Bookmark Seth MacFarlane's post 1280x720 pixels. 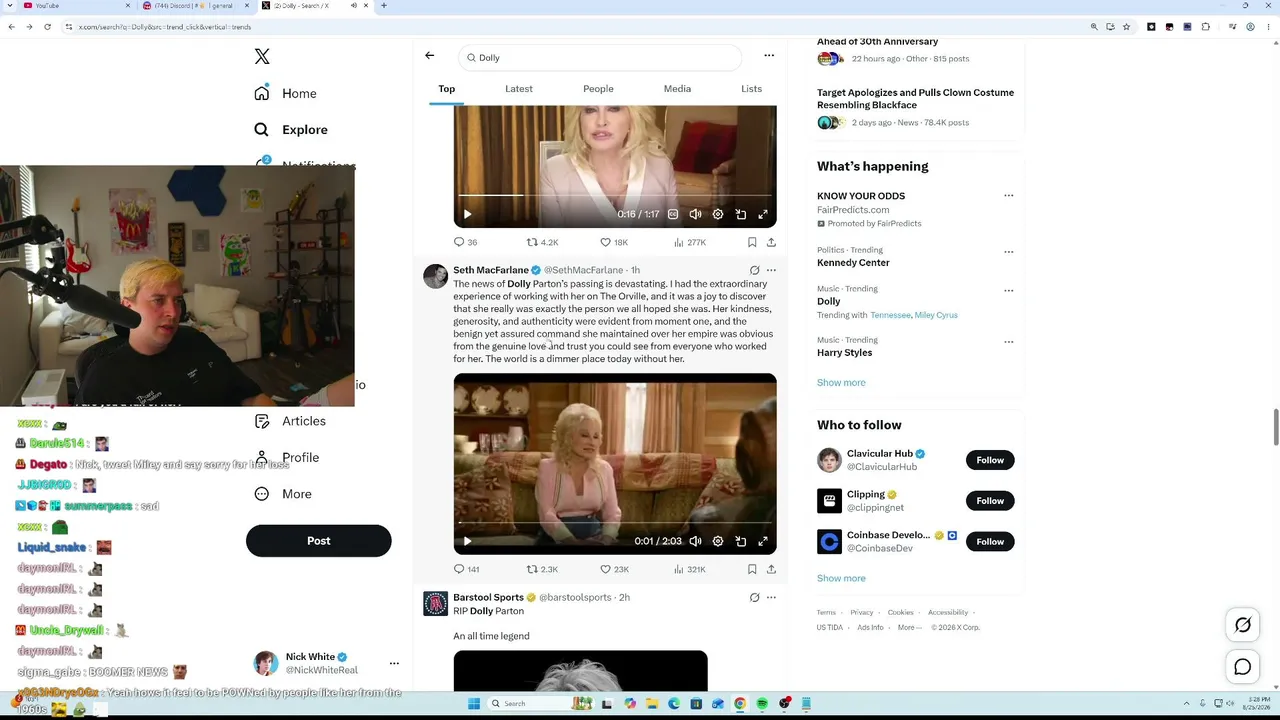click(x=752, y=569)
